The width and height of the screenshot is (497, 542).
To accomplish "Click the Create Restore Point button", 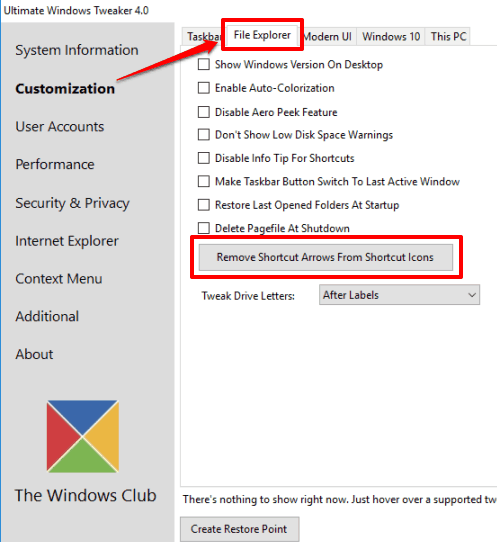I will (x=239, y=529).
